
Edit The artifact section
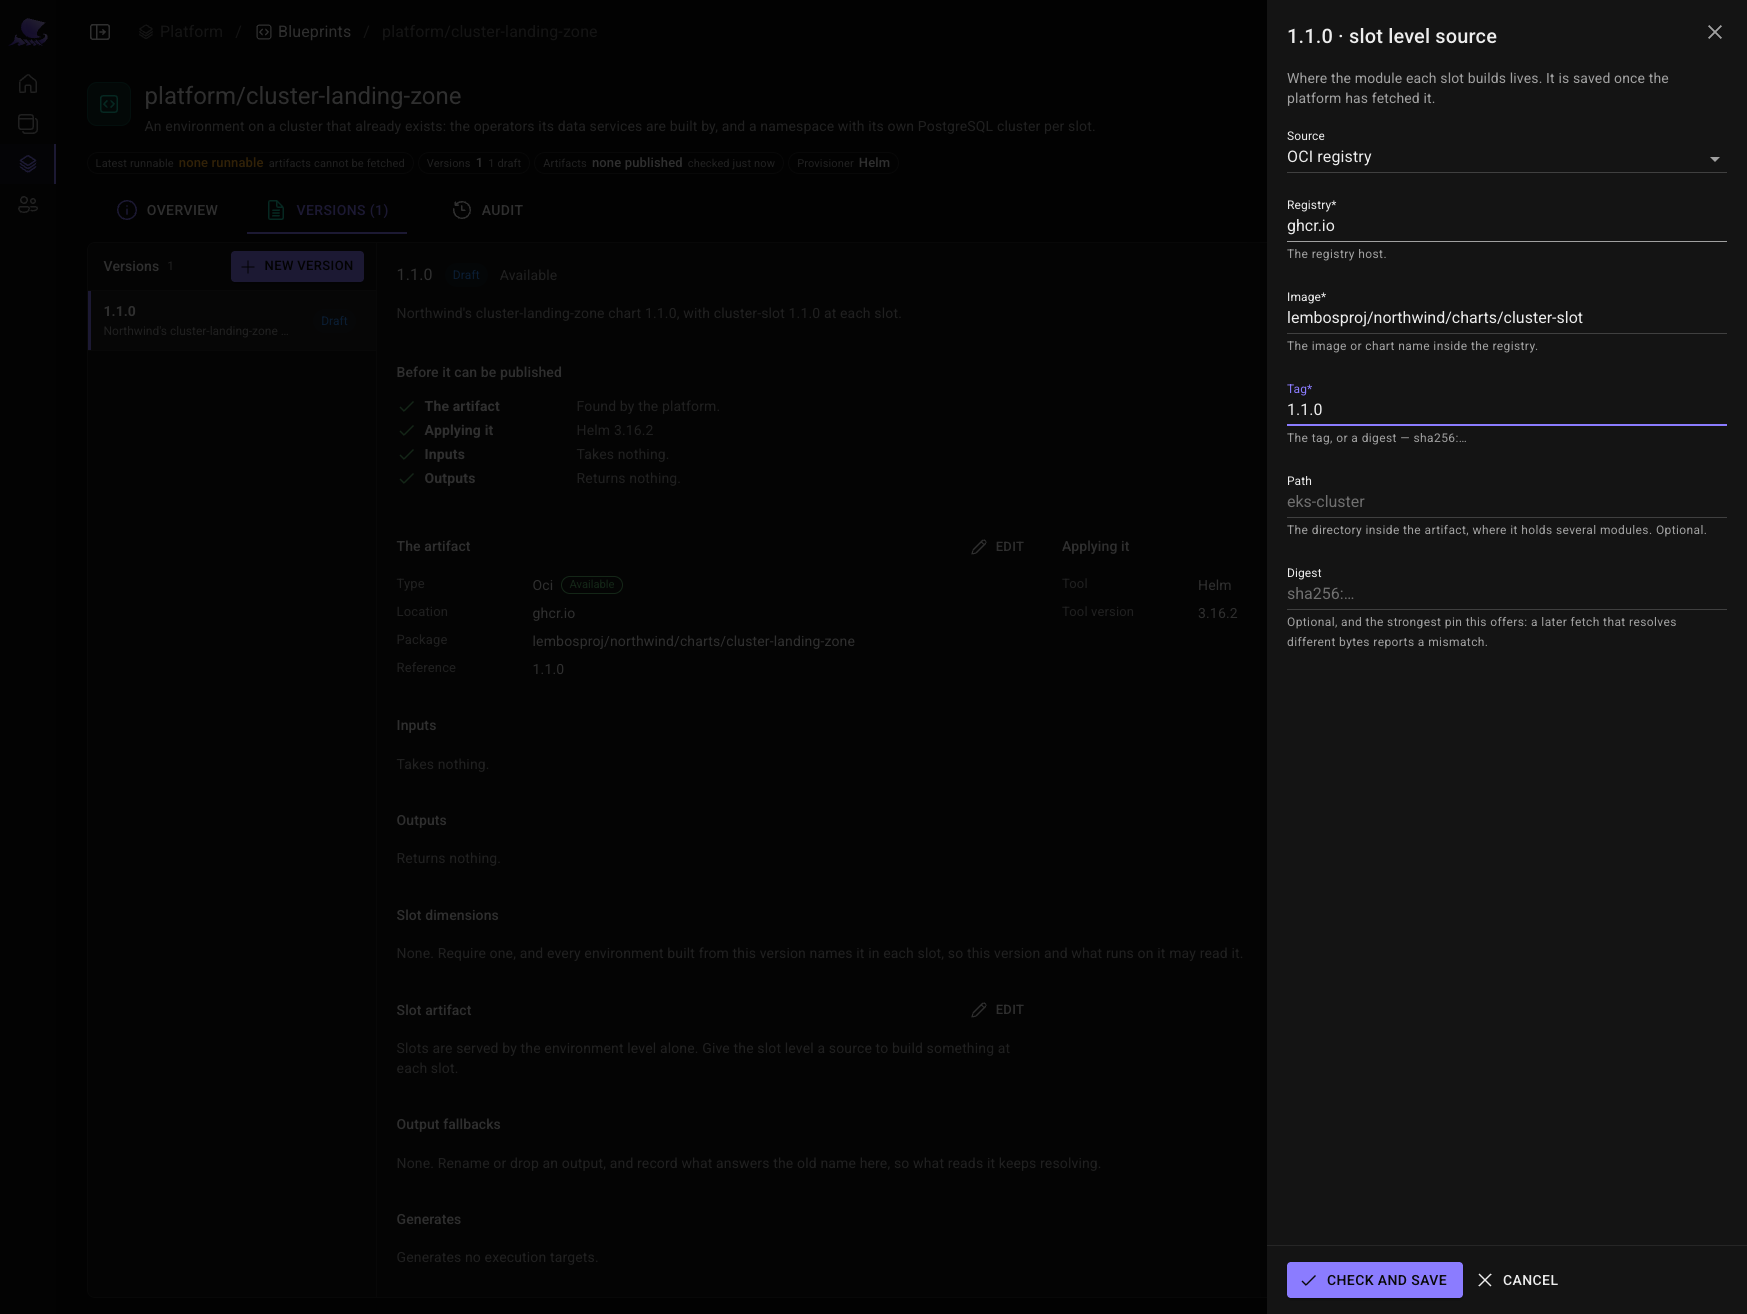pos(997,547)
